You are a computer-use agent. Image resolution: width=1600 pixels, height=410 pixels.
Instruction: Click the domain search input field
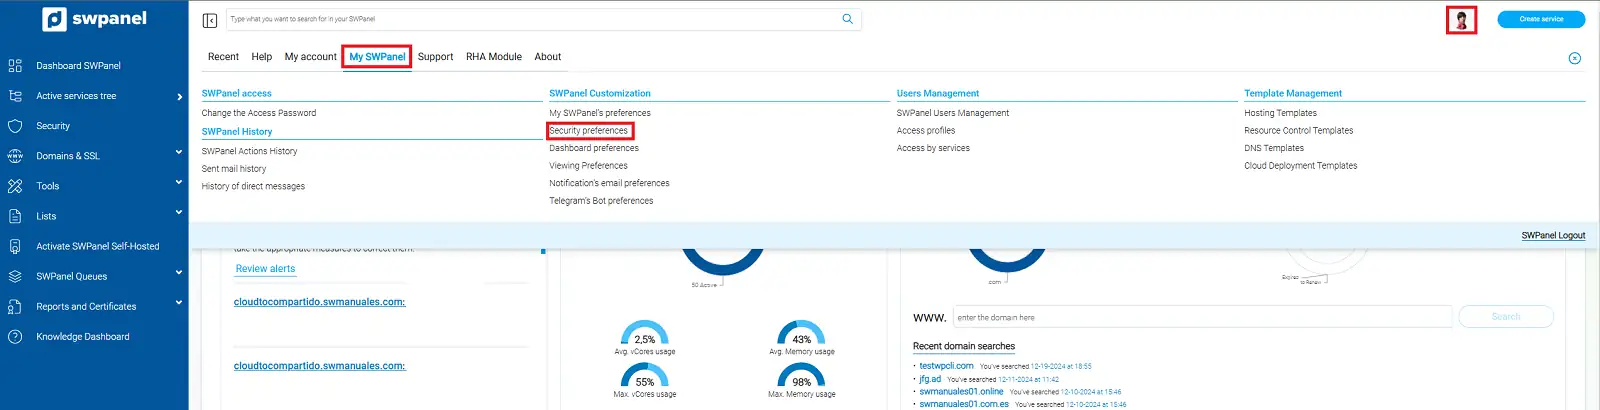(x=1202, y=317)
